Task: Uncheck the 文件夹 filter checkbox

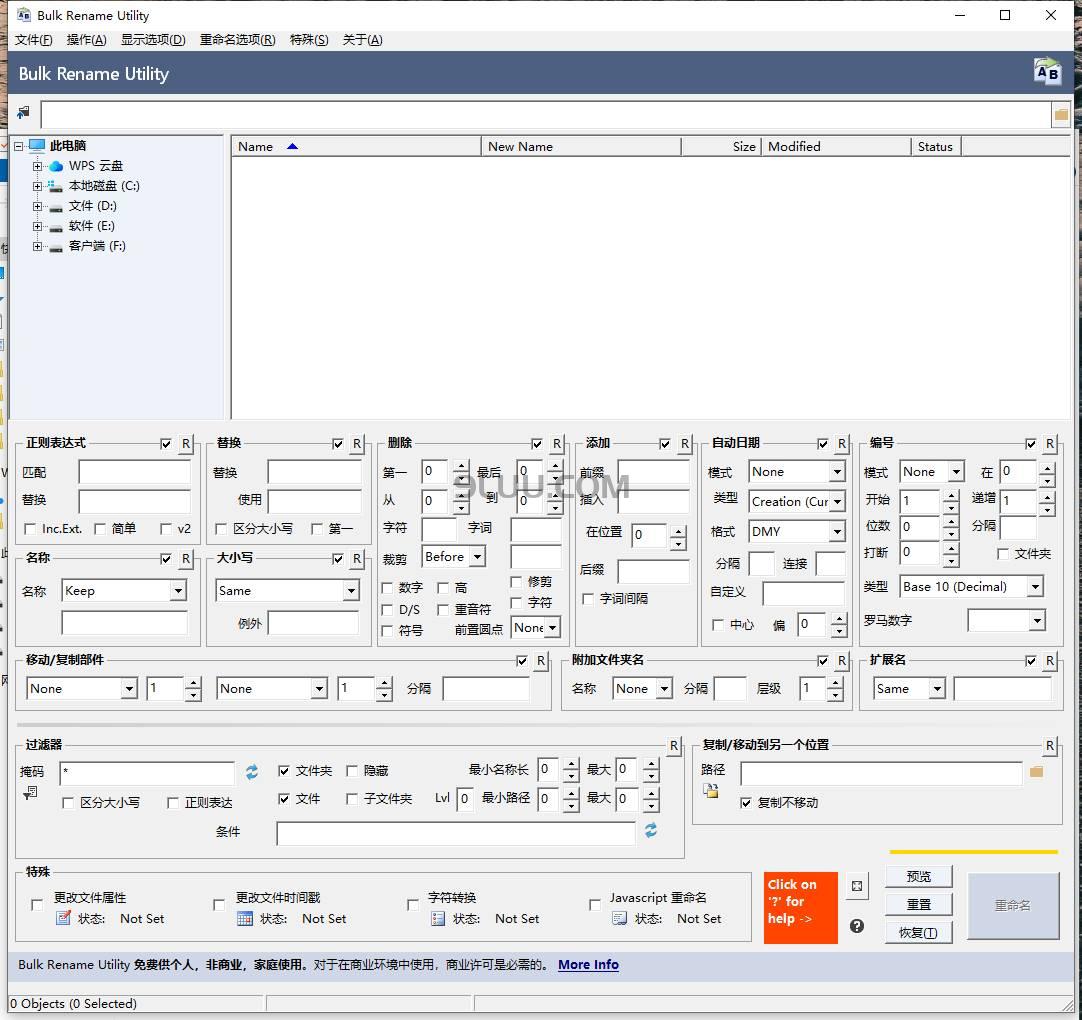Action: tap(284, 771)
